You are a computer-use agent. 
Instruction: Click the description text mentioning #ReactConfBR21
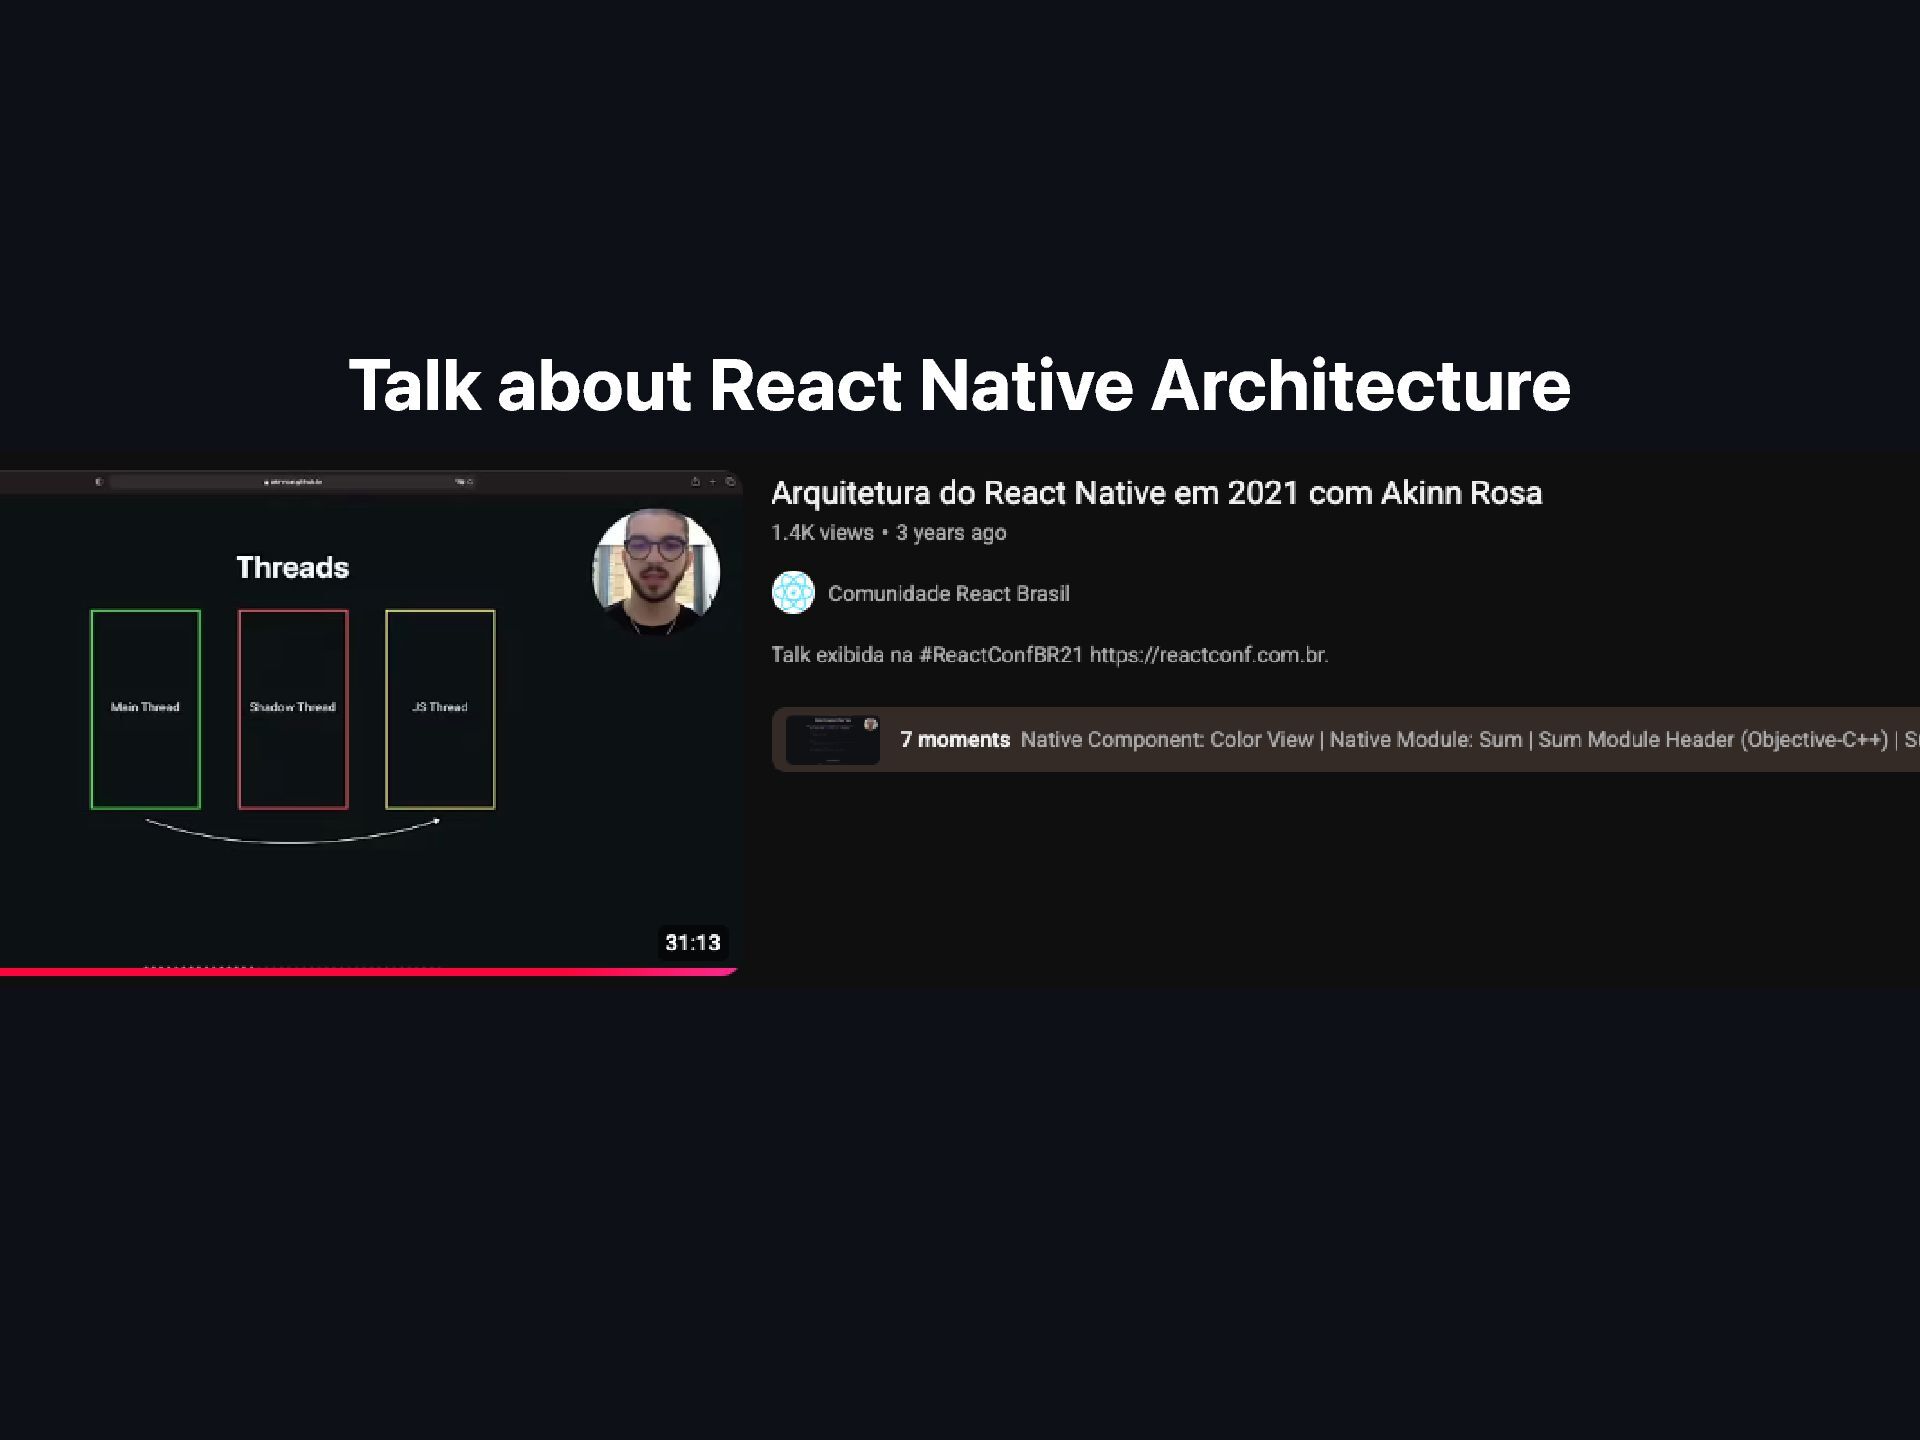click(1049, 655)
